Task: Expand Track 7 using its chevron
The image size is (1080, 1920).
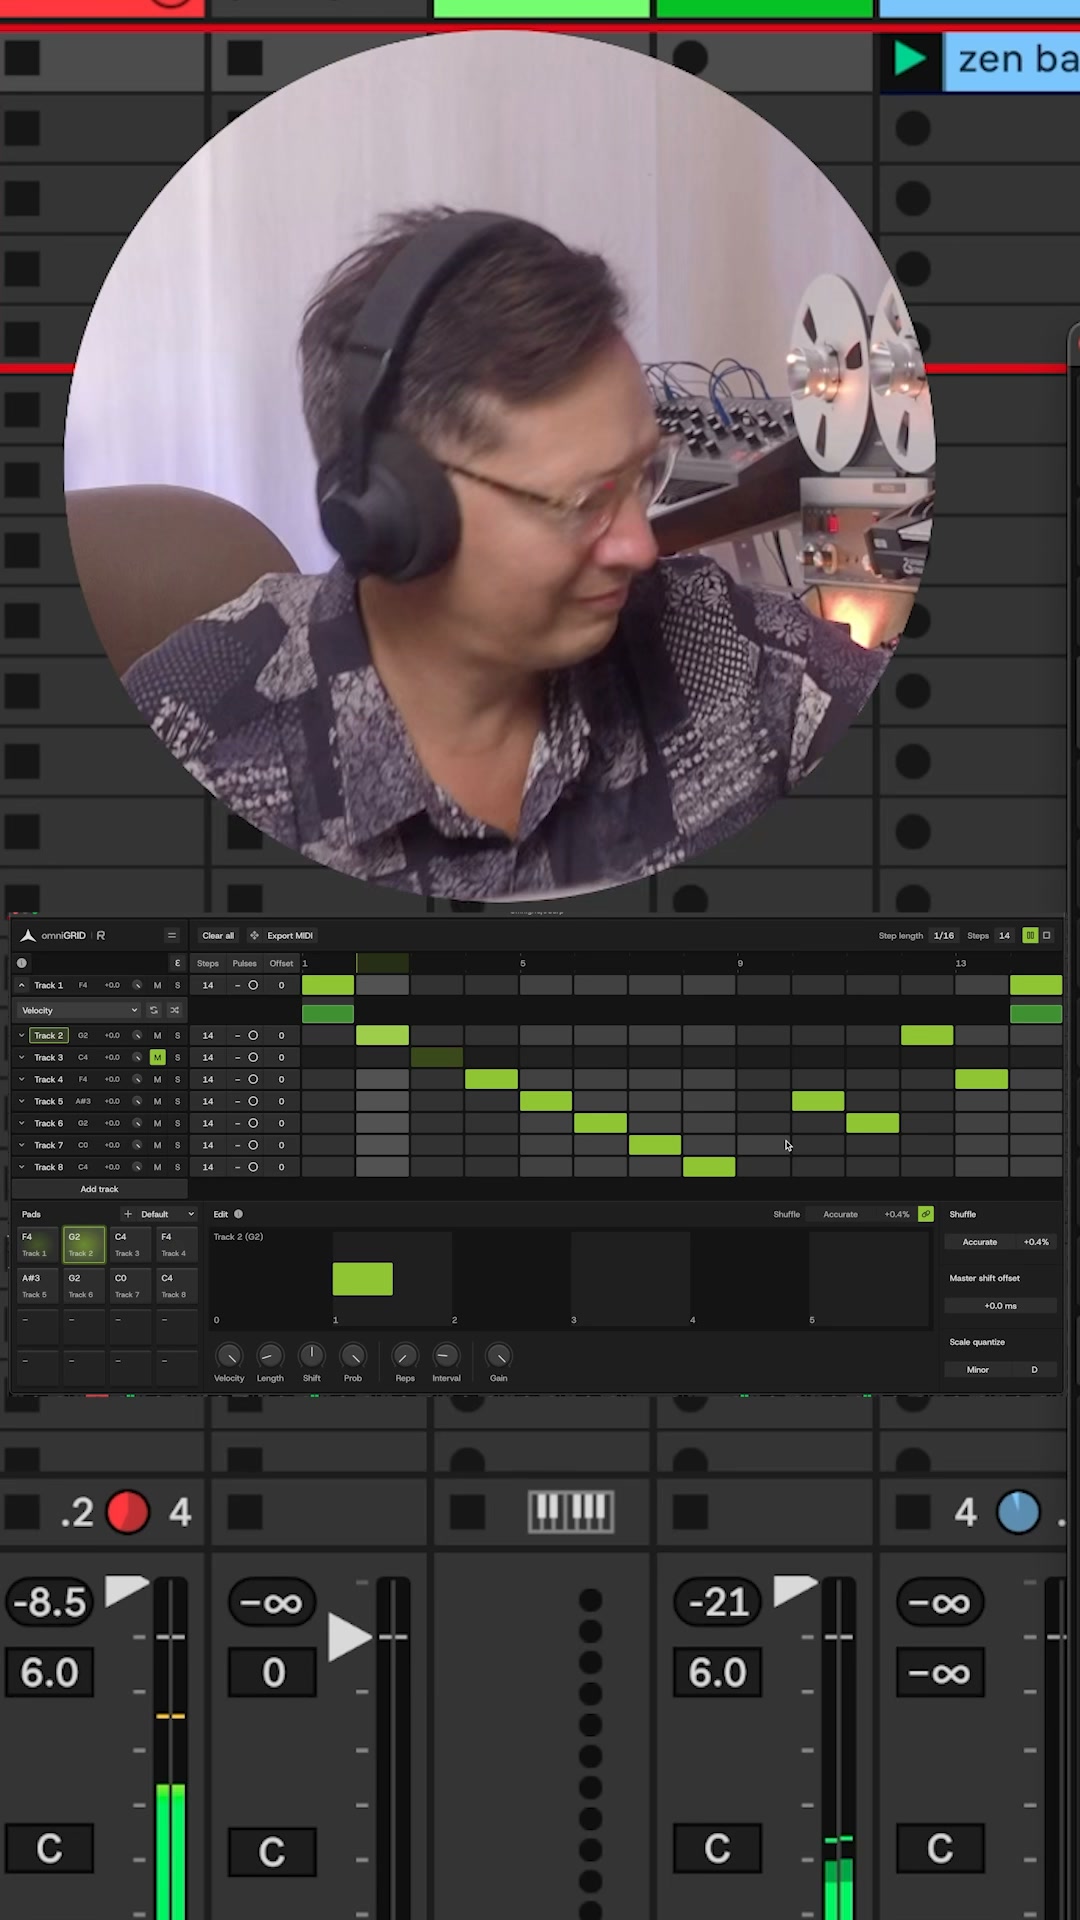Action: coord(22,1145)
